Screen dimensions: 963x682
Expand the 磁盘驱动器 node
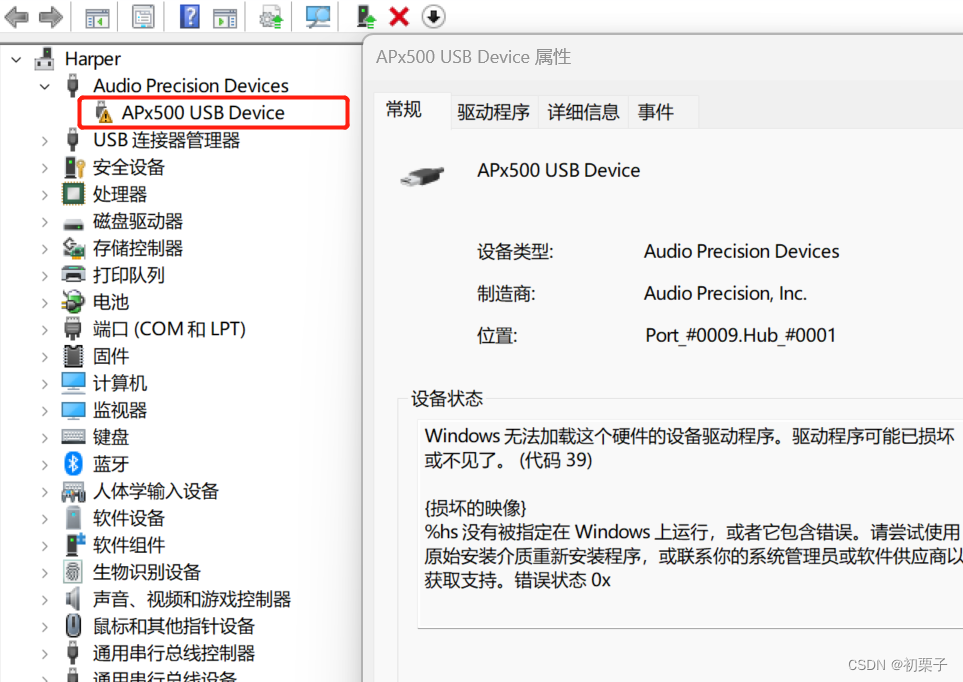pyautogui.click(x=45, y=222)
